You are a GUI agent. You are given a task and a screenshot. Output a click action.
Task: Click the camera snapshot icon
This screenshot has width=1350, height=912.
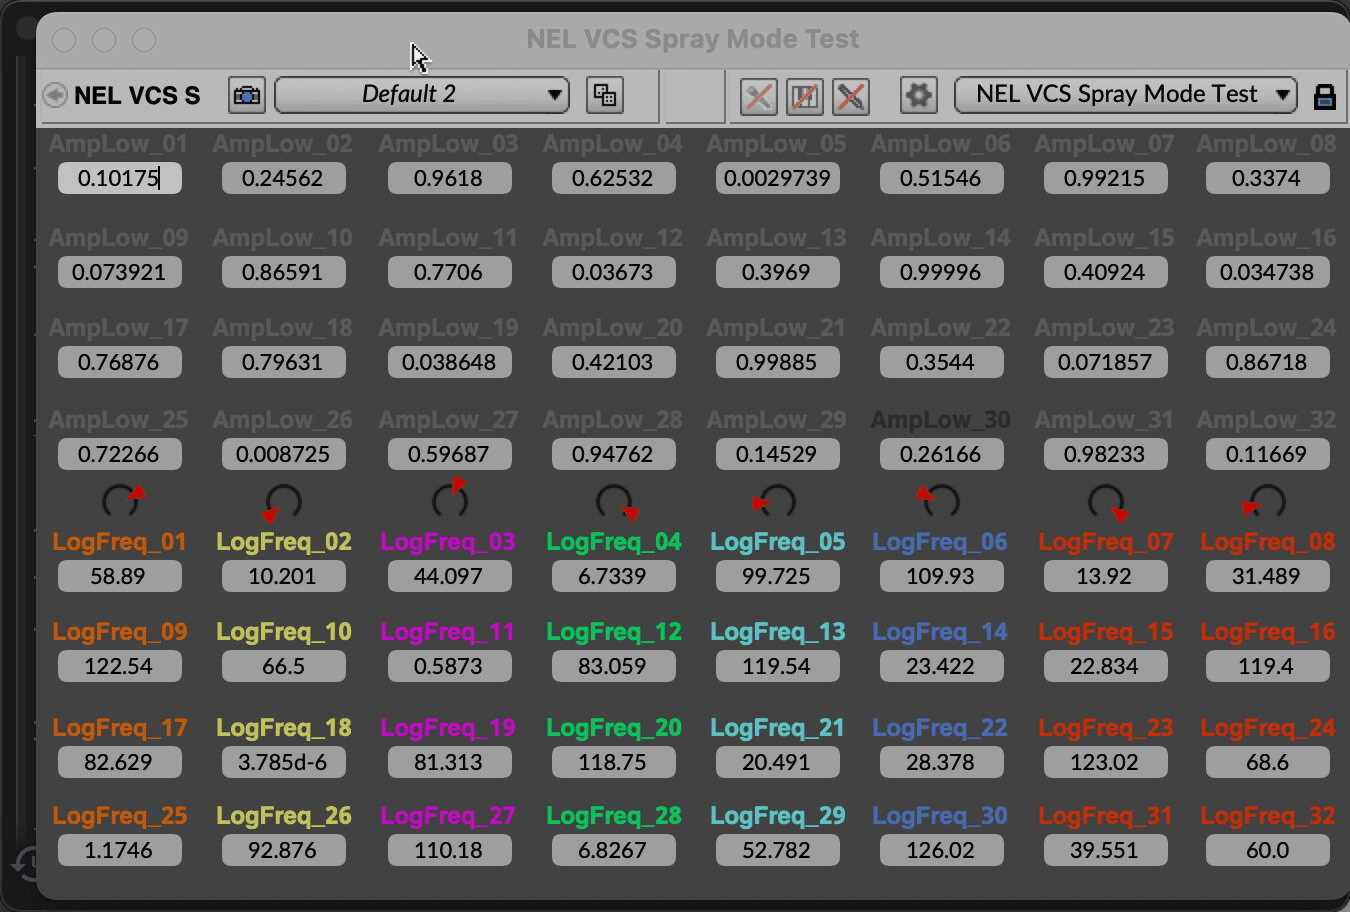click(246, 95)
